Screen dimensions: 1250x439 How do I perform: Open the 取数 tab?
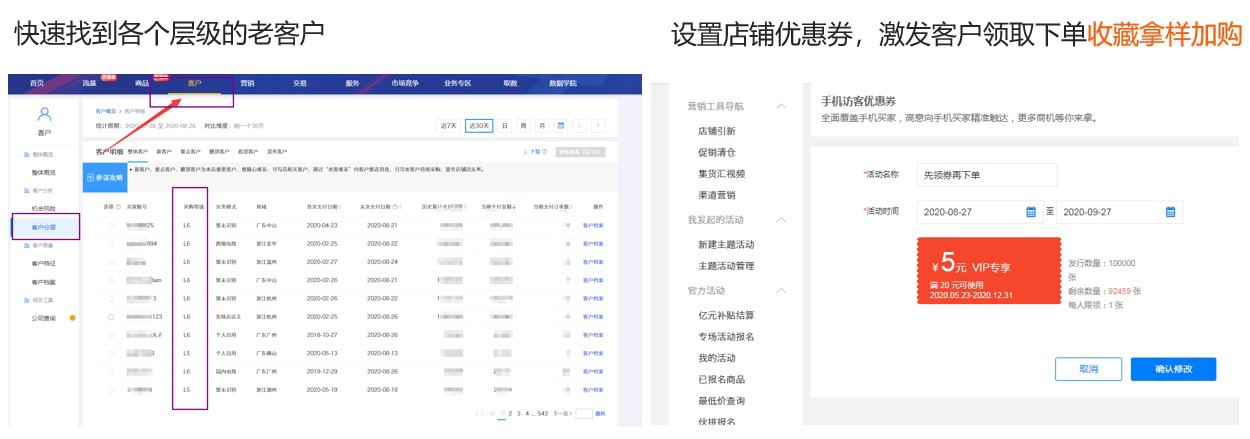click(x=510, y=83)
